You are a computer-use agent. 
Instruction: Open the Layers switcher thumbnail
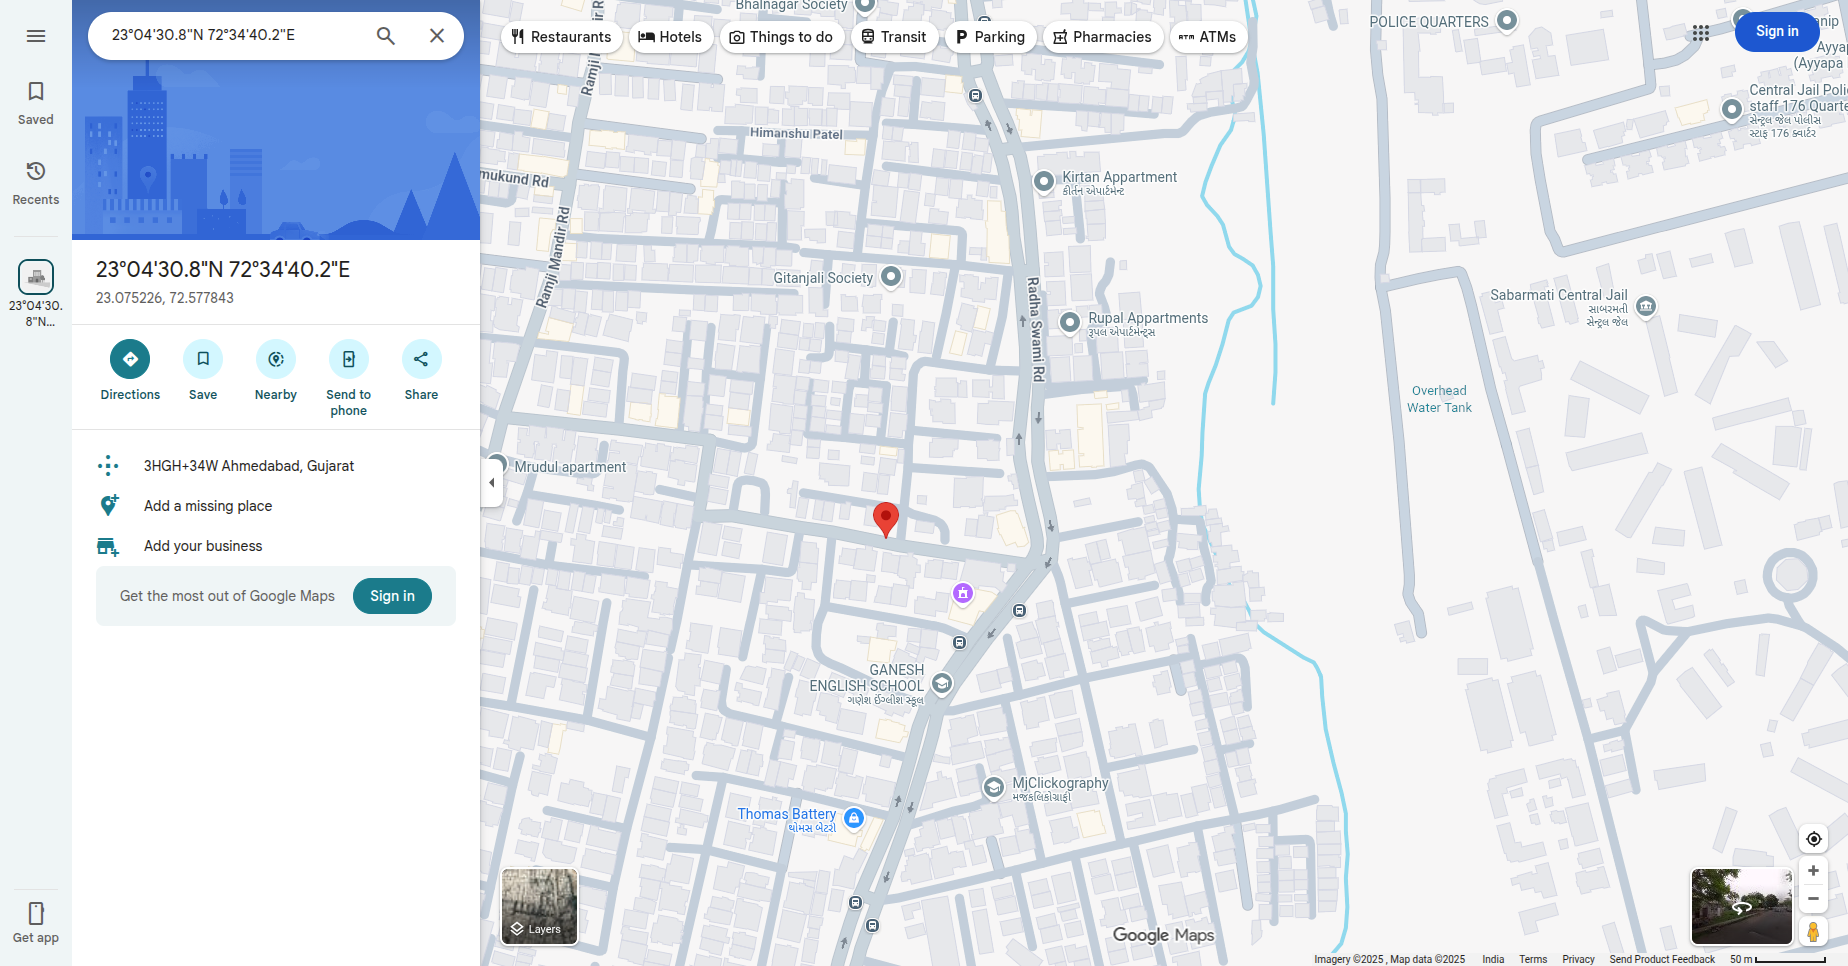(x=539, y=906)
